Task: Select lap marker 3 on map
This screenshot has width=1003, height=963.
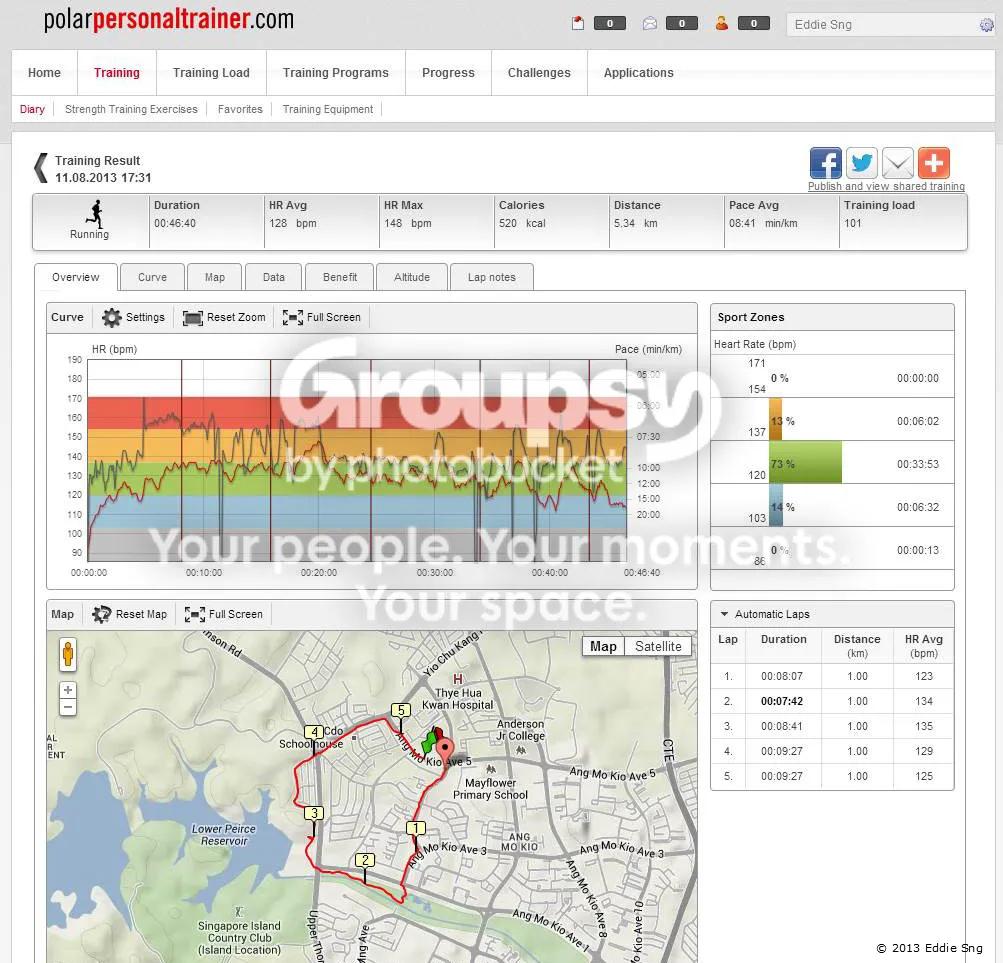Action: coord(313,813)
